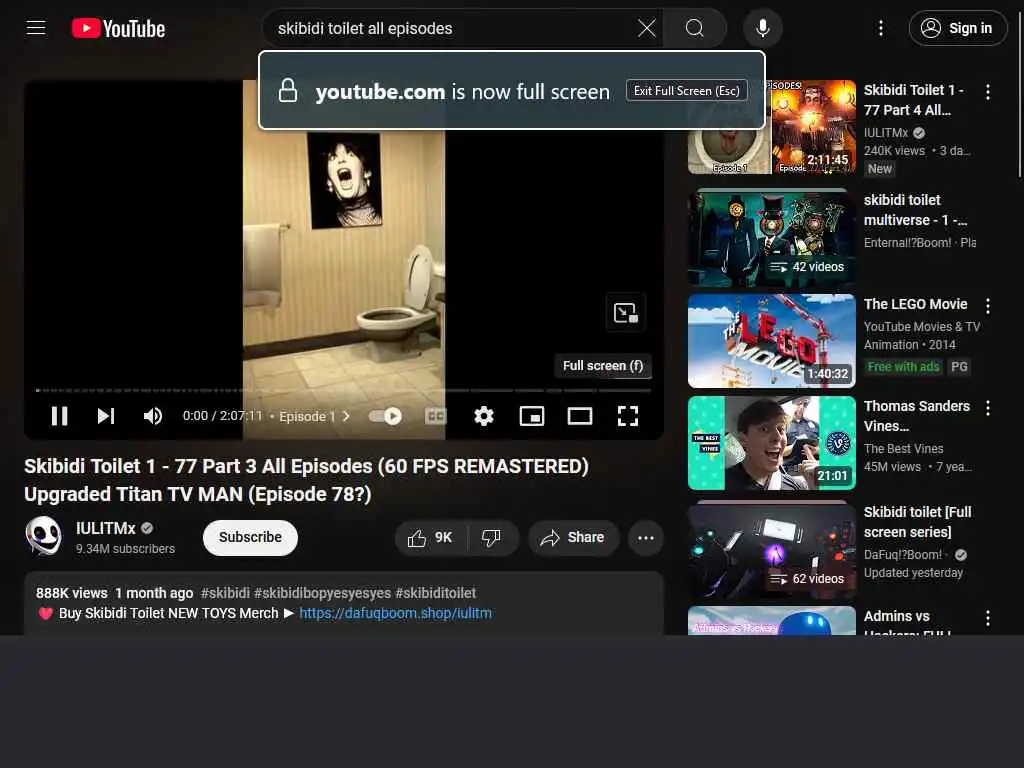Click the Share button
Viewport: 1024px width, 768px height.
coord(573,537)
